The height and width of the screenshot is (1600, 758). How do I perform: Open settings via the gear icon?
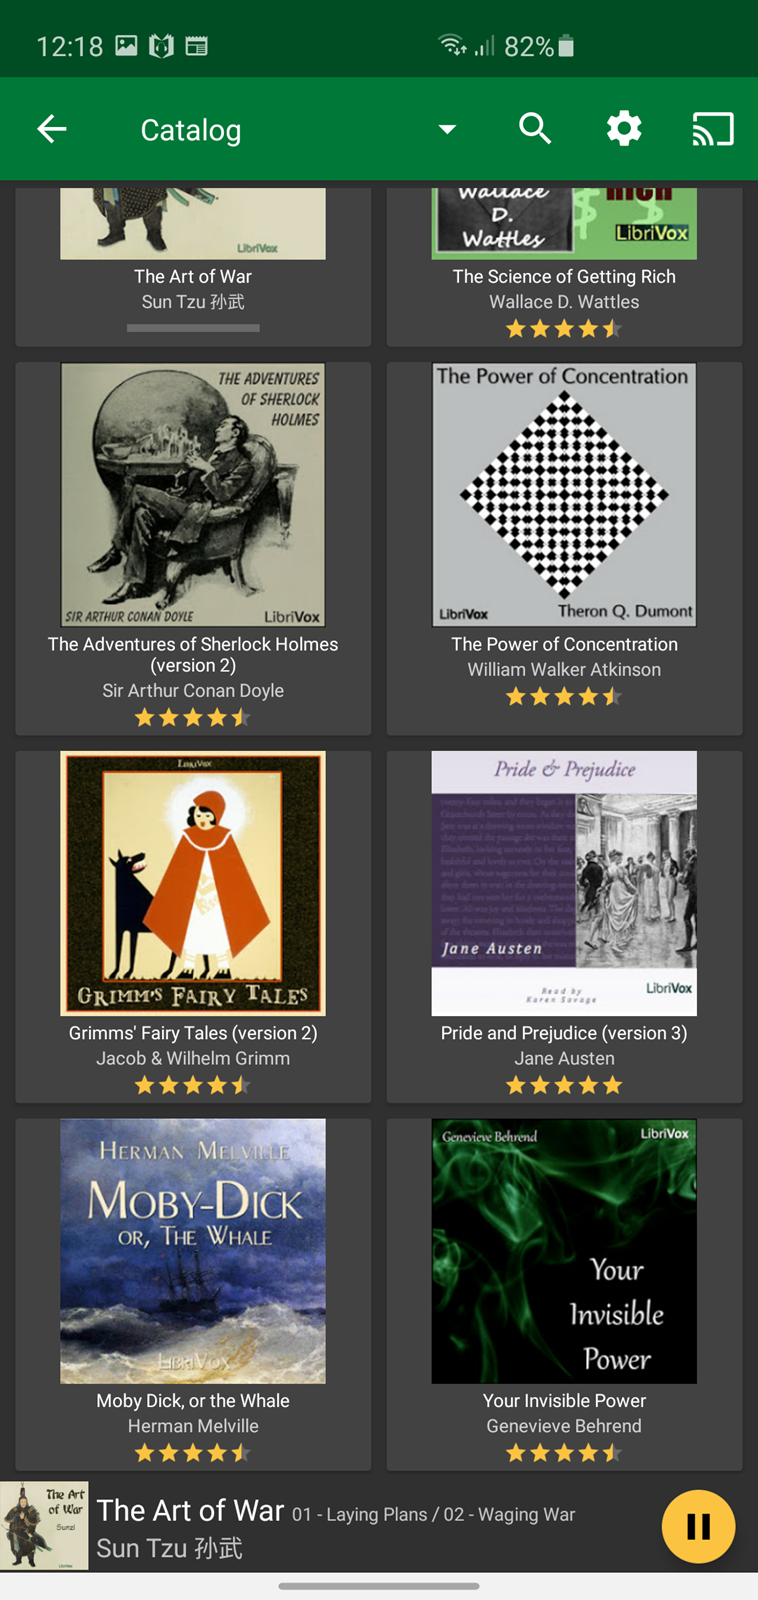624,129
